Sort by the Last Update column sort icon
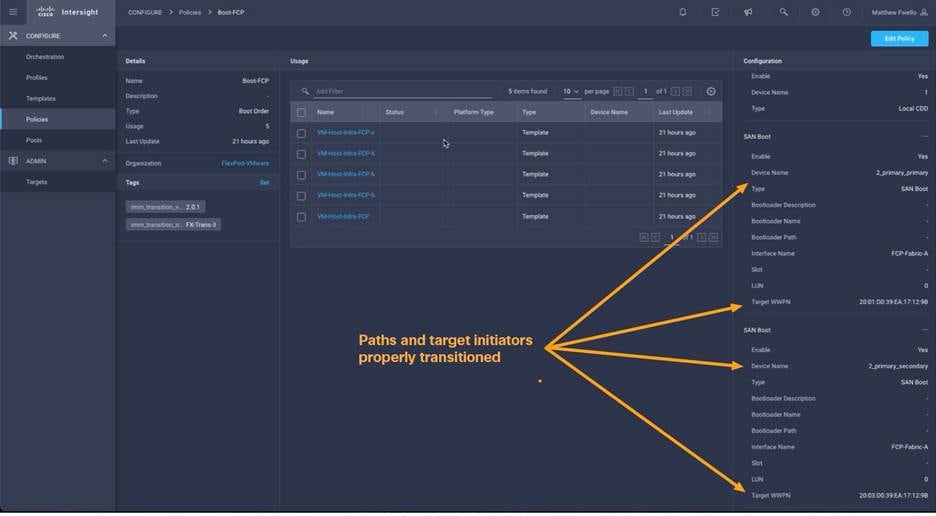 709,112
